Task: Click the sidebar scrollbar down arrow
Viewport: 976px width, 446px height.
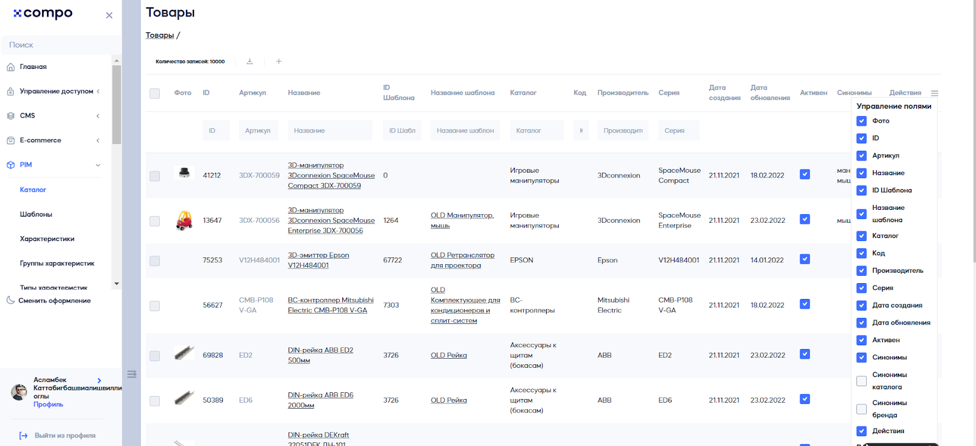Action: [116, 284]
